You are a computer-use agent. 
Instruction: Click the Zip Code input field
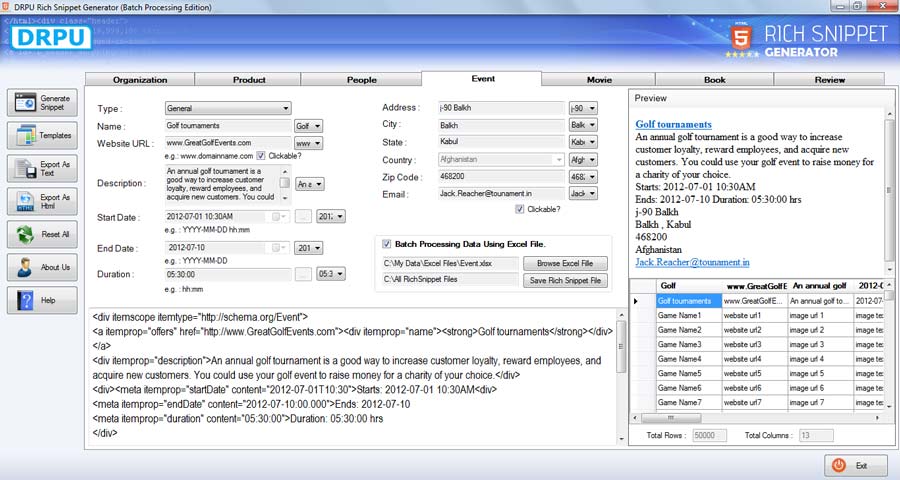click(501, 177)
